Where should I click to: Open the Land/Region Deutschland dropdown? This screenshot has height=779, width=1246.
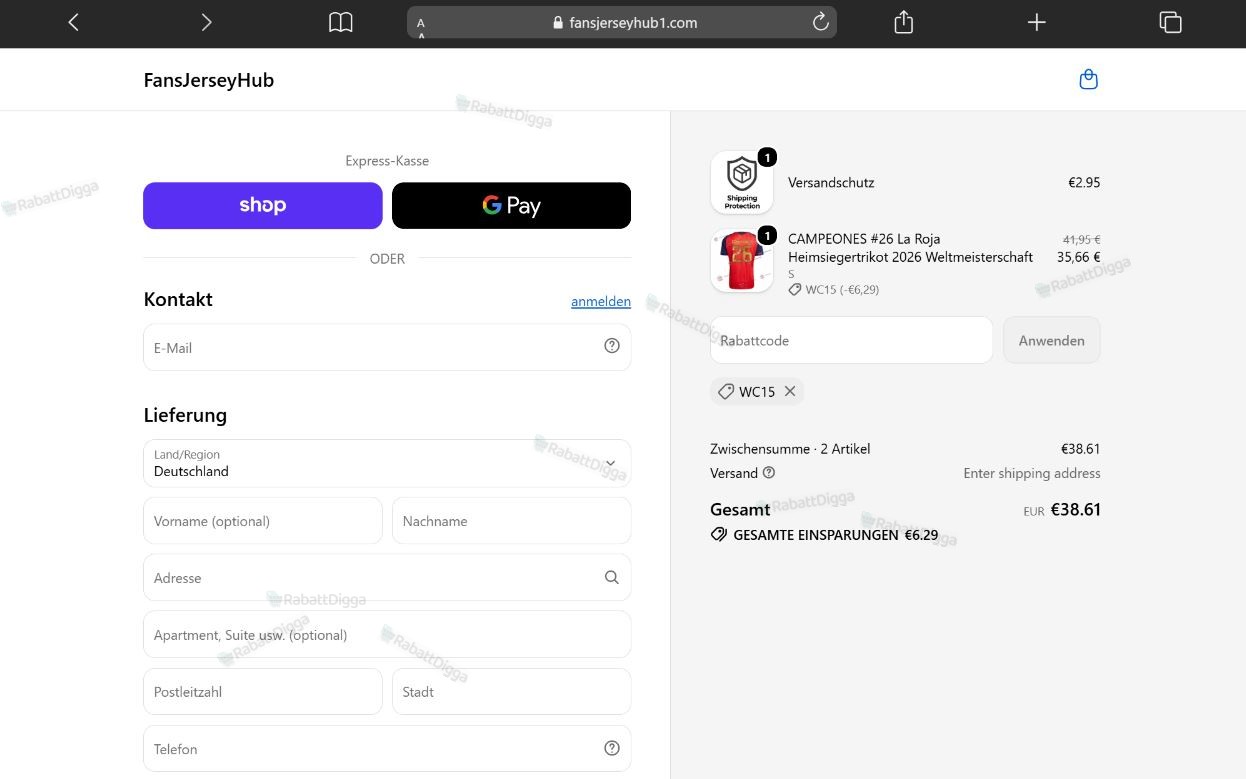(387, 463)
